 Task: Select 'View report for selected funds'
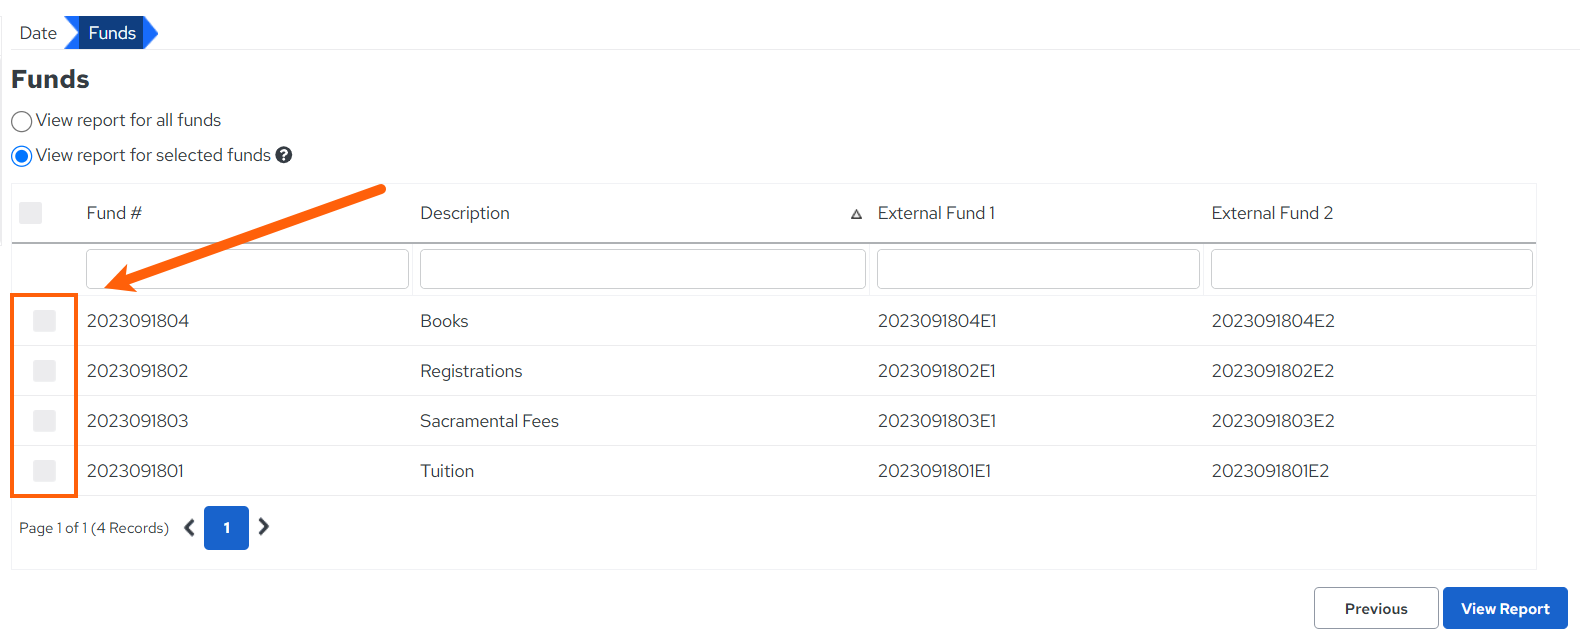point(22,156)
